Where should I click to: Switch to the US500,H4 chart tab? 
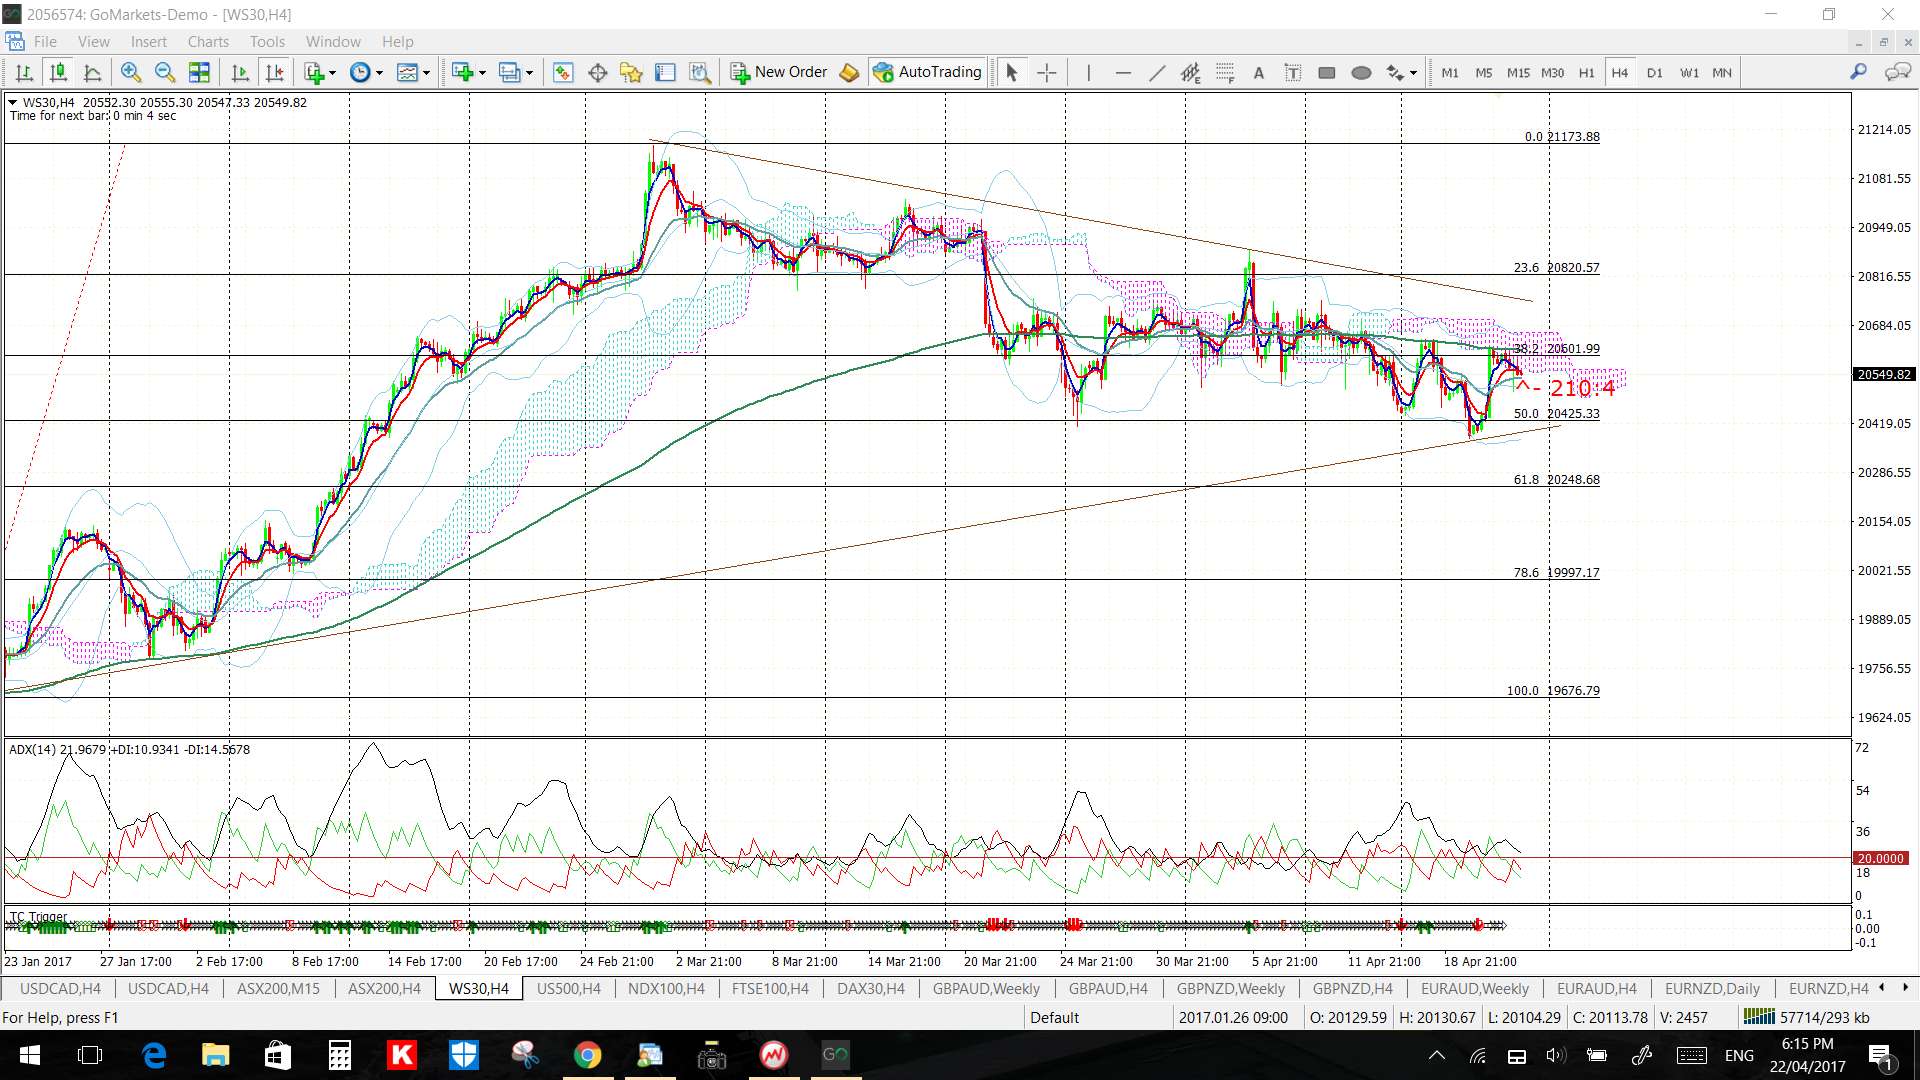point(568,989)
